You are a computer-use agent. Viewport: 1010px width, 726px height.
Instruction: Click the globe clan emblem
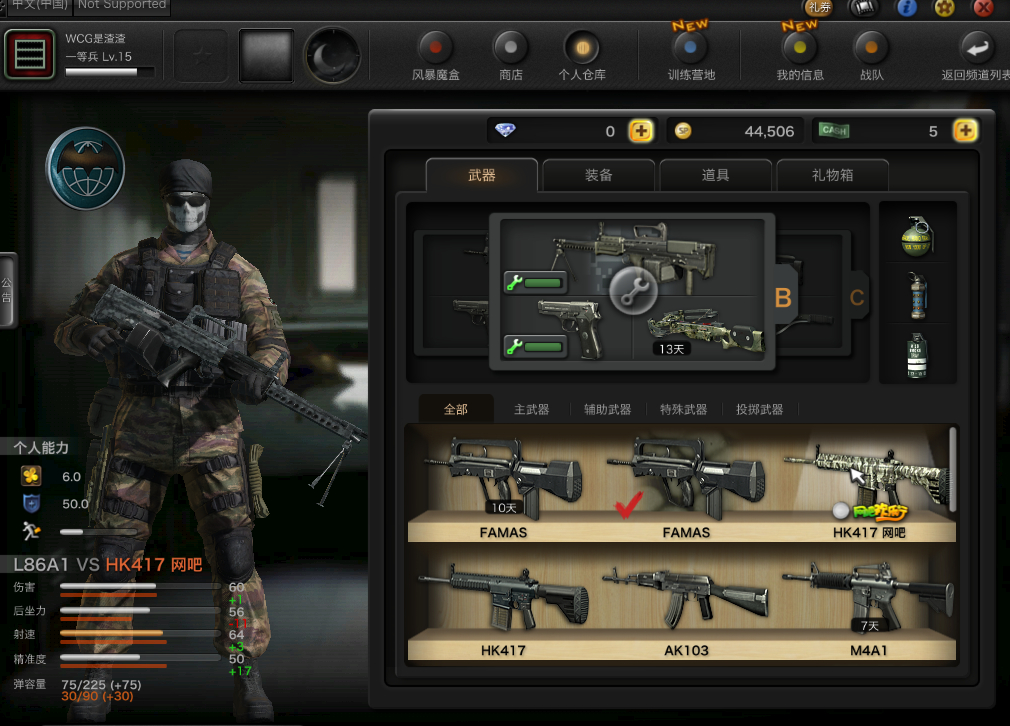(85, 169)
